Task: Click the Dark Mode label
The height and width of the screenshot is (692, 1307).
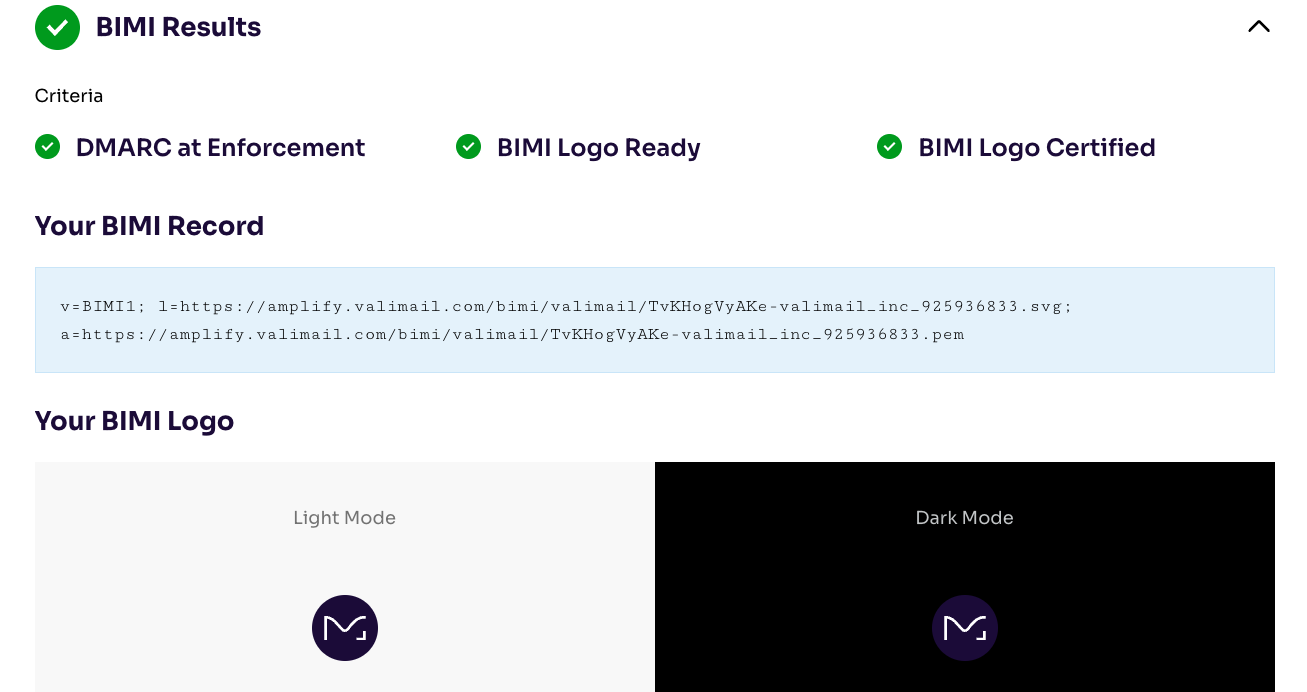Action: click(x=964, y=518)
